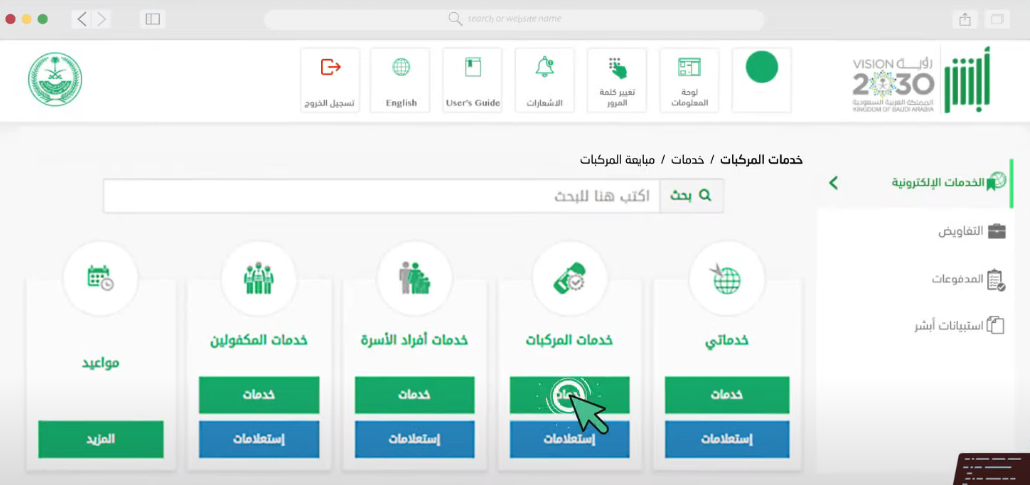This screenshot has width=1030, height=485.
Task: Switch language with the English globe icon
Action: click(x=401, y=68)
